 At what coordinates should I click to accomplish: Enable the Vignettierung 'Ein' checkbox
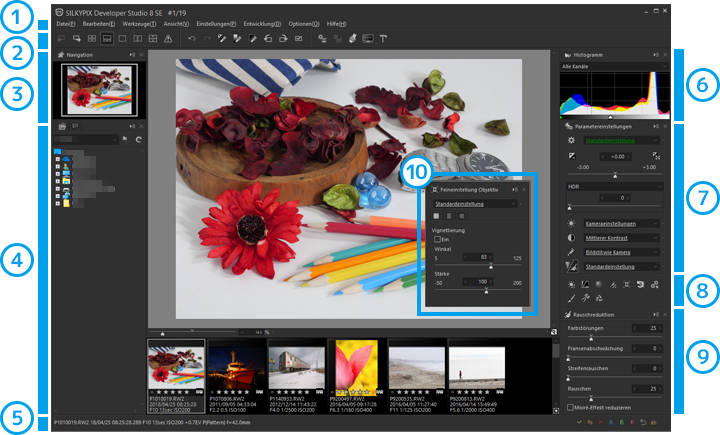(x=438, y=240)
